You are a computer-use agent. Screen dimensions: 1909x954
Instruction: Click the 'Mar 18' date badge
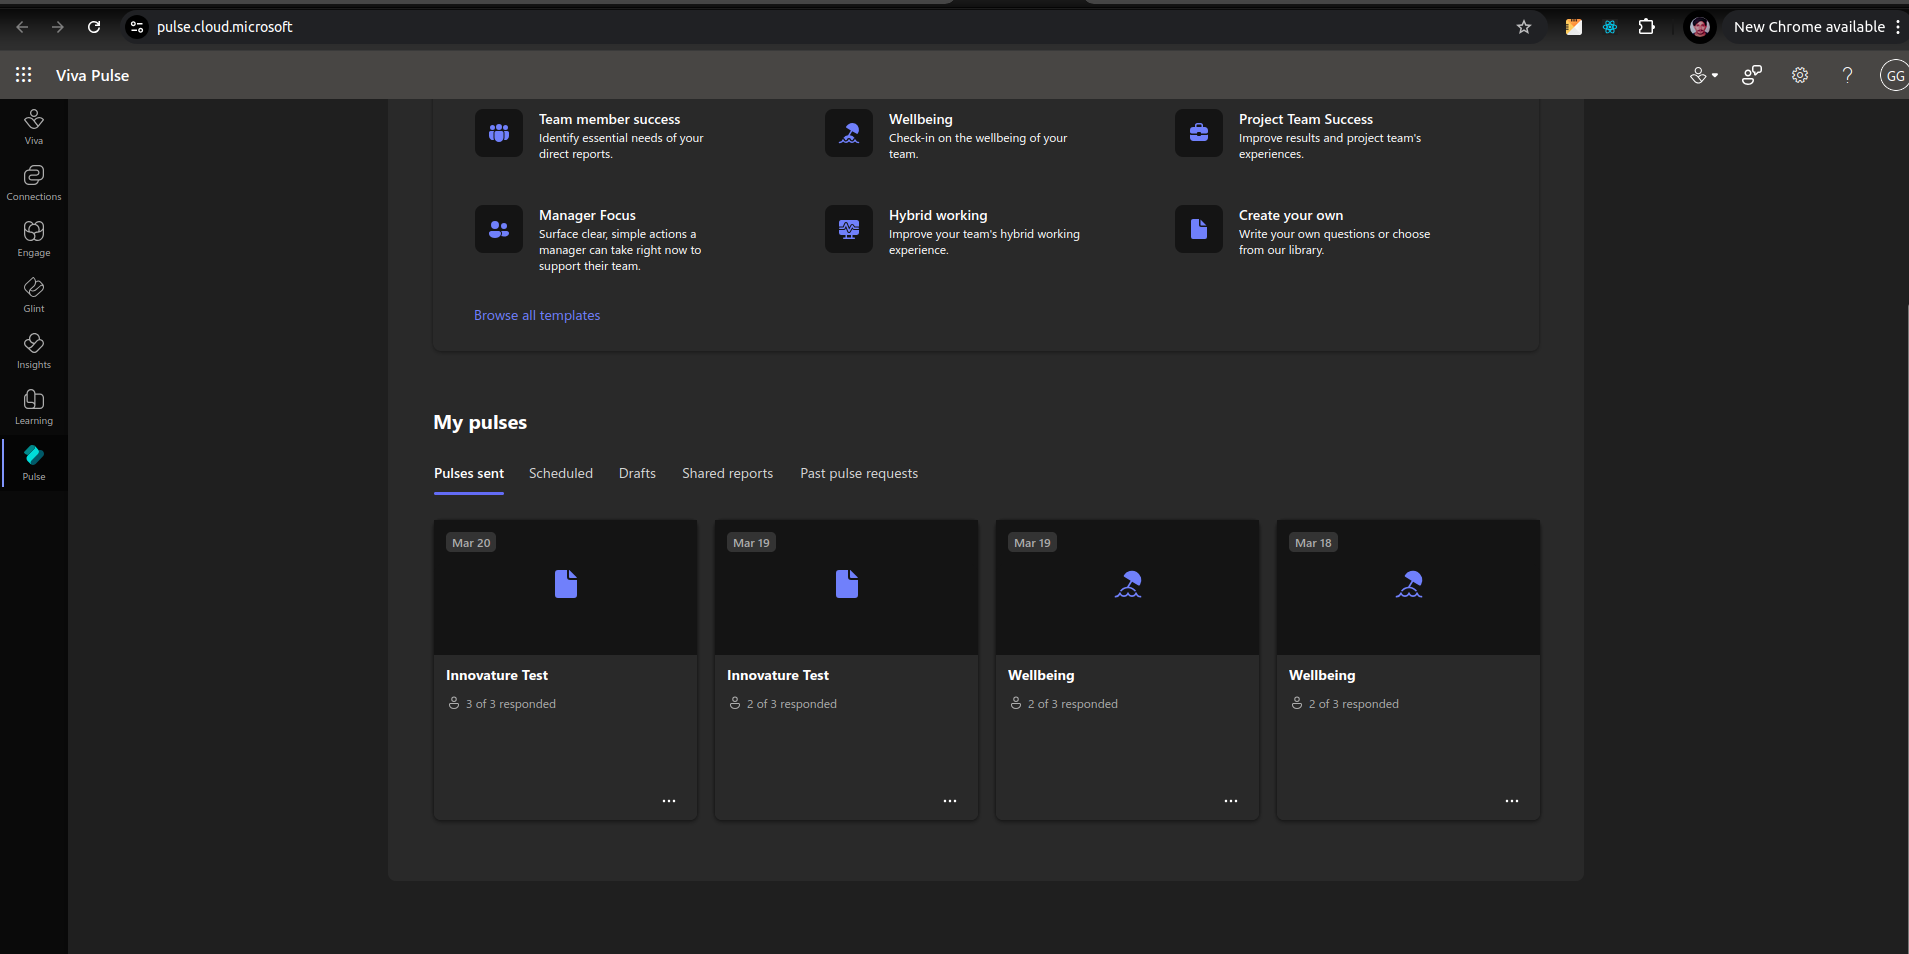(x=1313, y=543)
